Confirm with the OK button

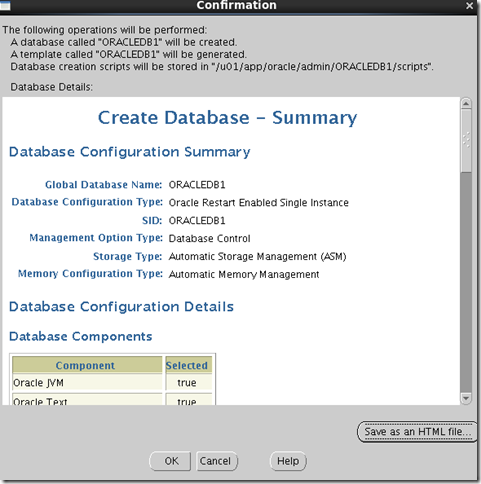click(x=170, y=461)
